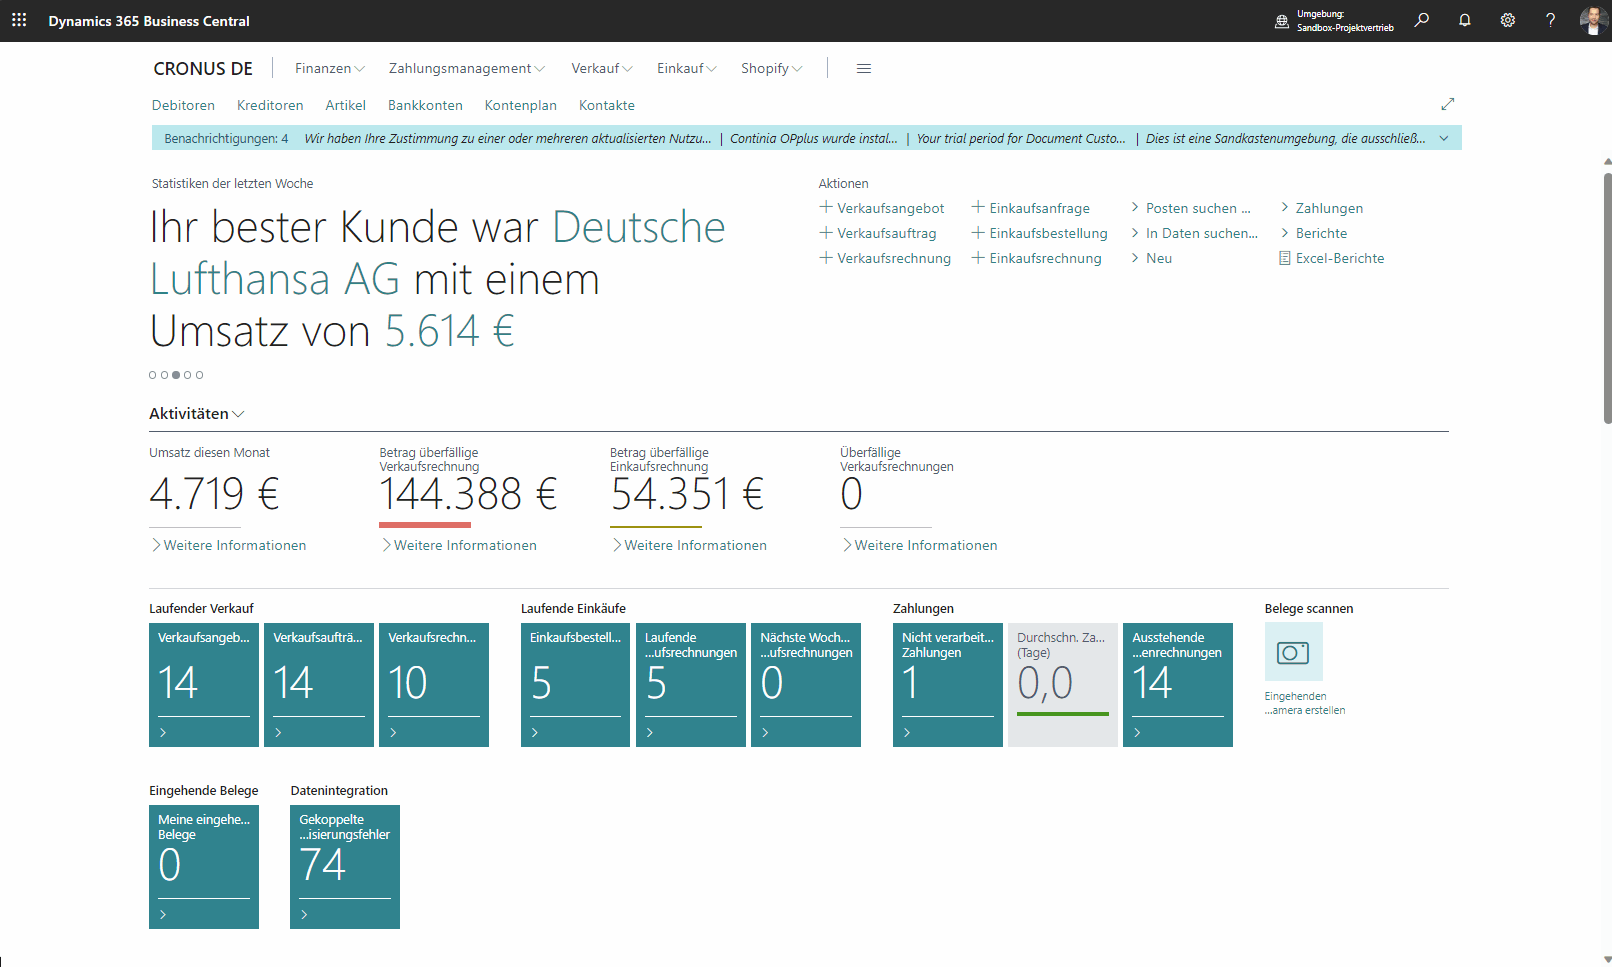
Task: Click the environment globe icon
Action: click(1282, 21)
